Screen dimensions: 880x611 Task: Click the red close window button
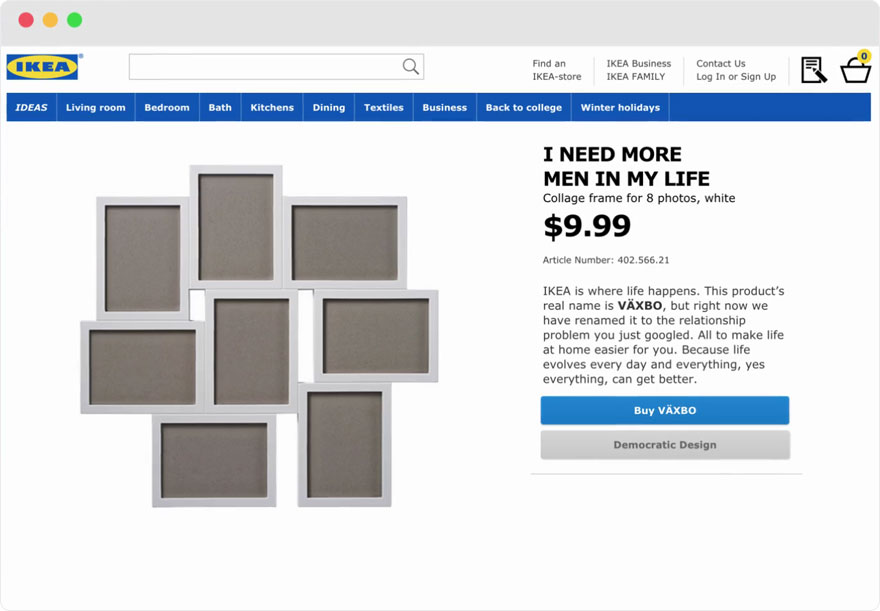tap(26, 20)
